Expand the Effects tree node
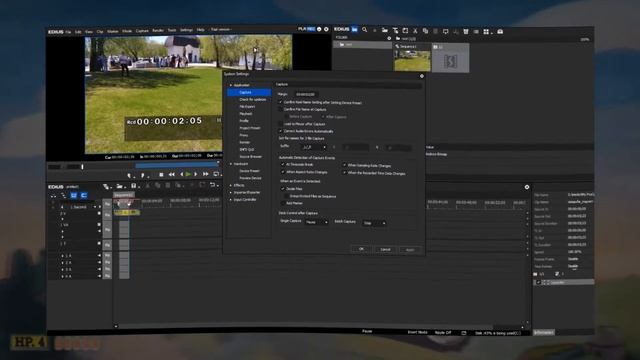This screenshot has height=360, width=640. coord(231,185)
